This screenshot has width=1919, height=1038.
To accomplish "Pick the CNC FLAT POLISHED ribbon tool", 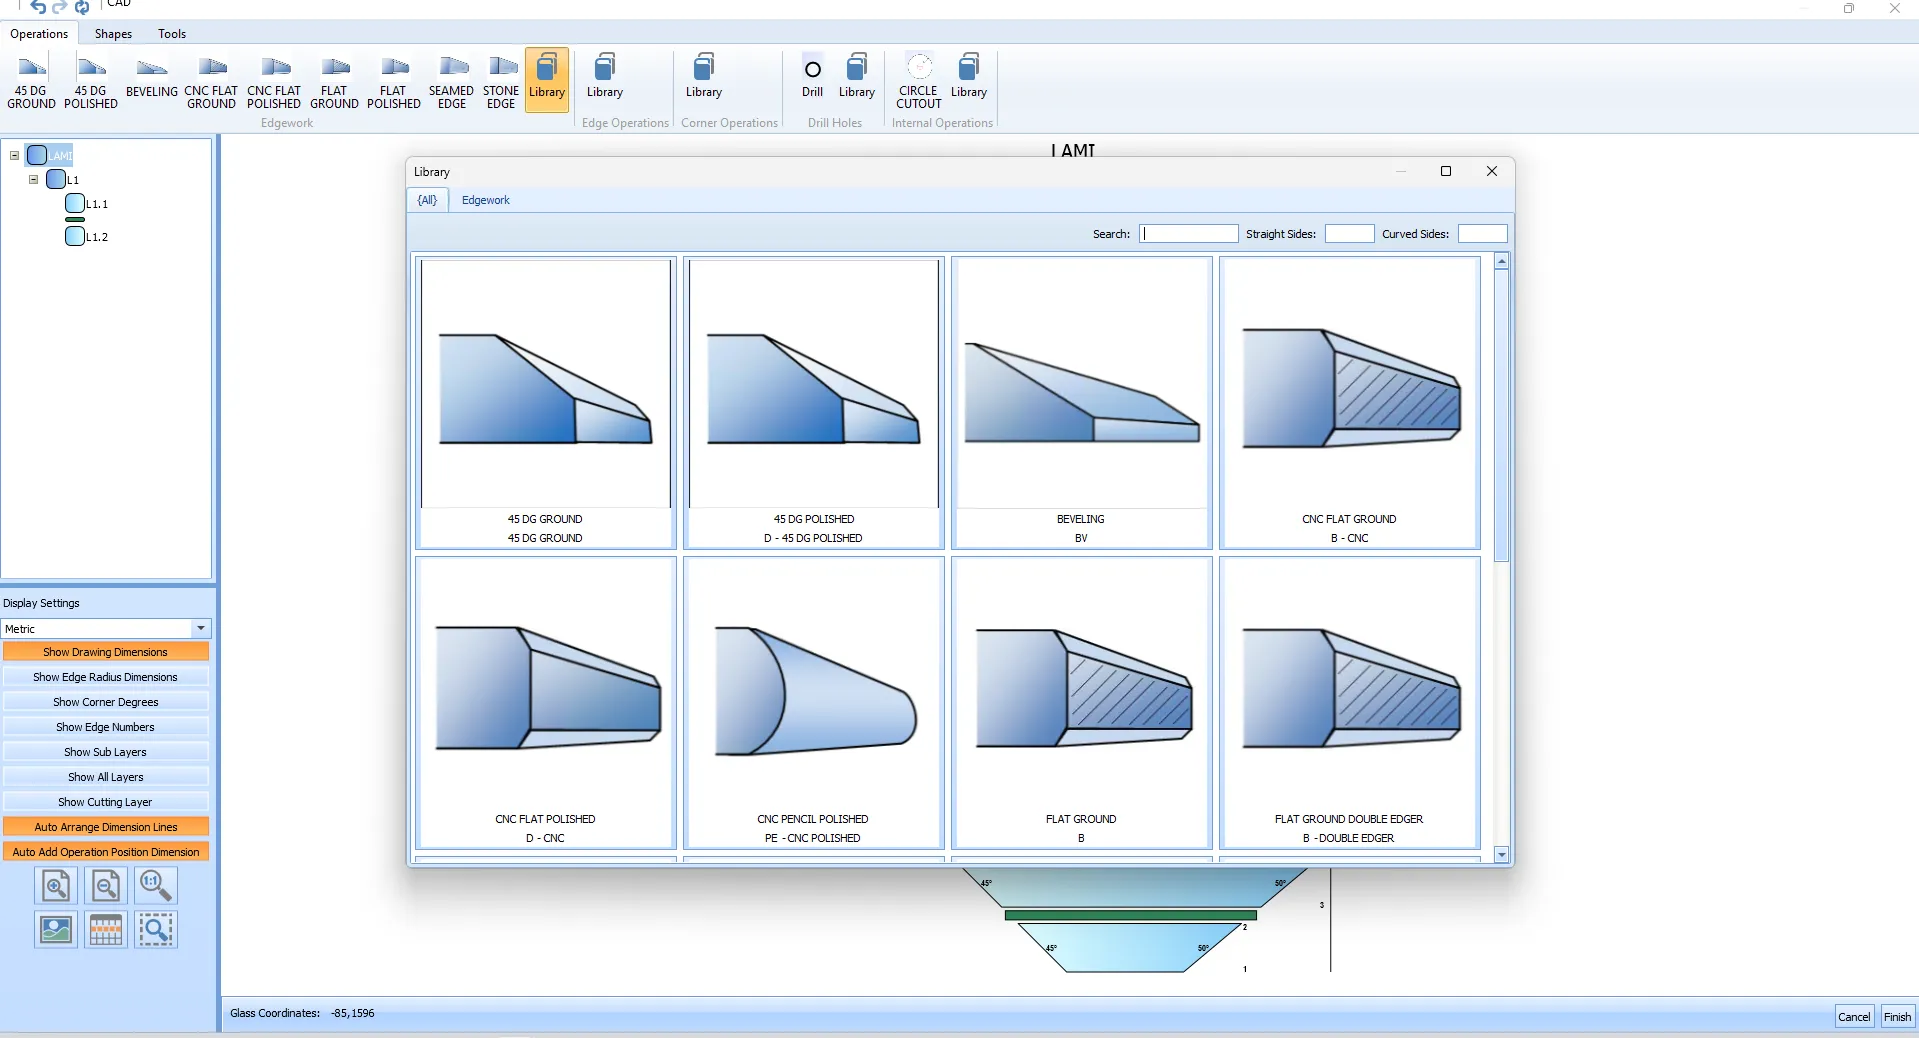I will [x=274, y=82].
